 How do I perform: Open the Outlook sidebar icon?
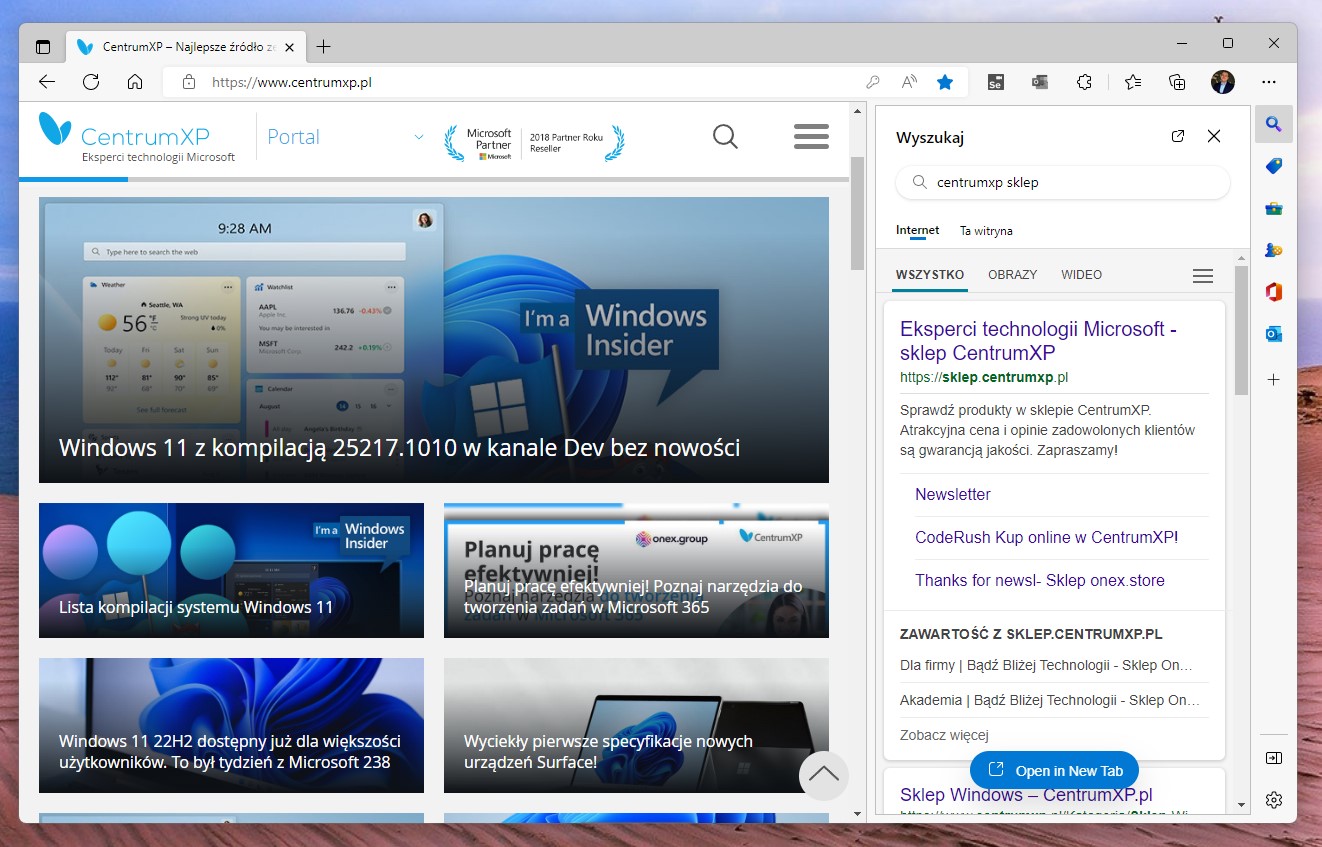(x=1273, y=334)
